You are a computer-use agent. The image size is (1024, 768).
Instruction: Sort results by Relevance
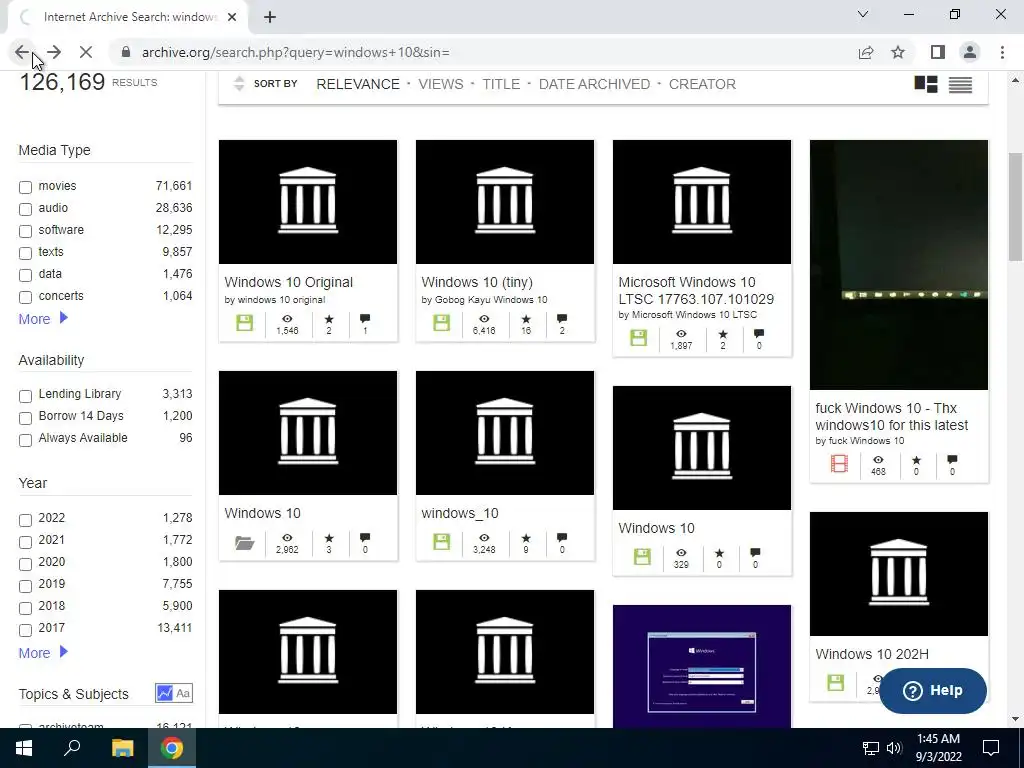point(358,84)
